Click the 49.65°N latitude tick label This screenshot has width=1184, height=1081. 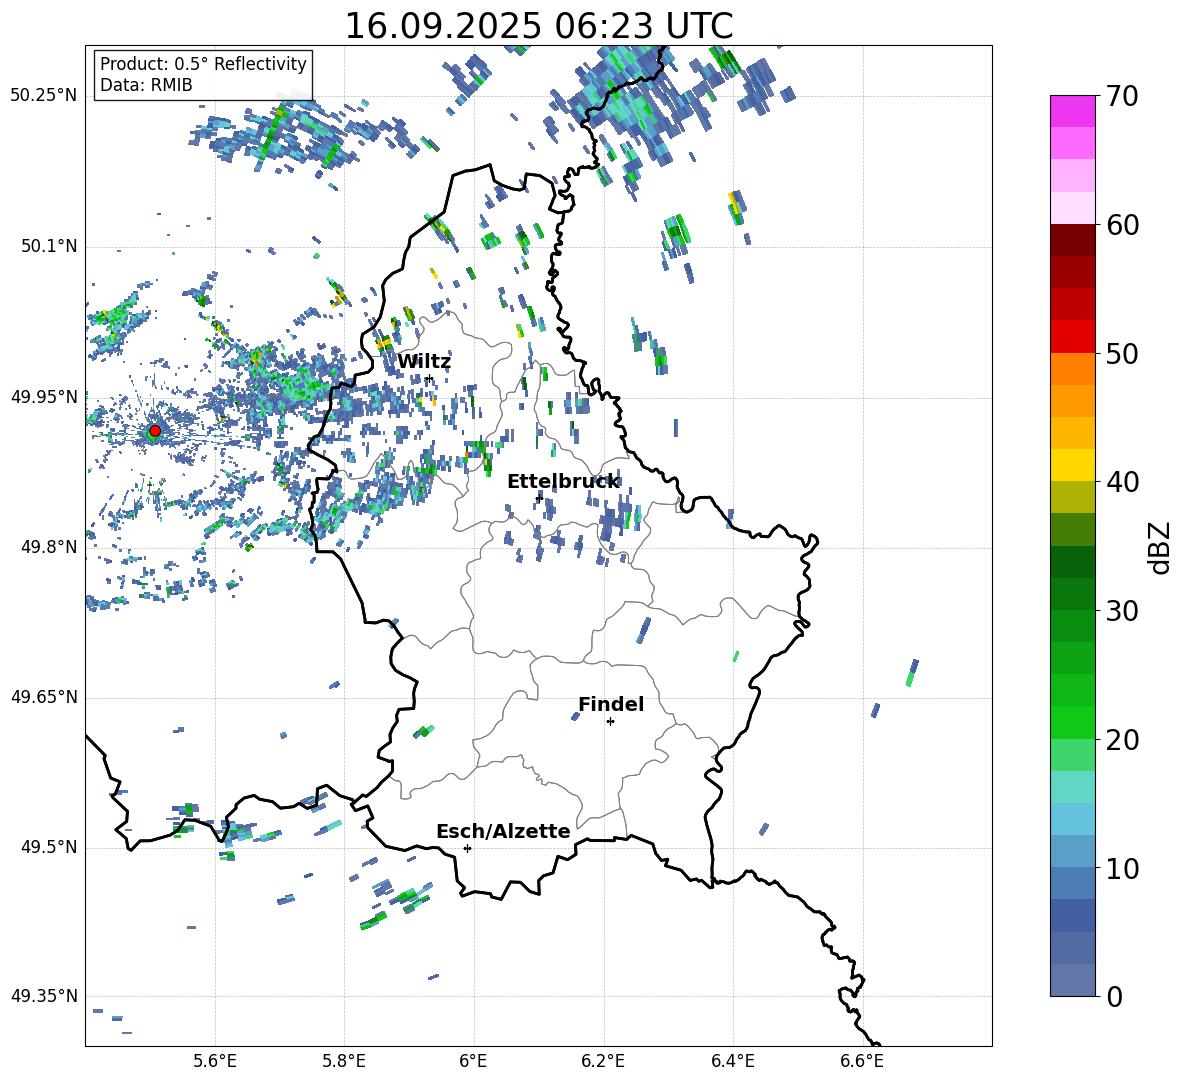click(x=44, y=697)
